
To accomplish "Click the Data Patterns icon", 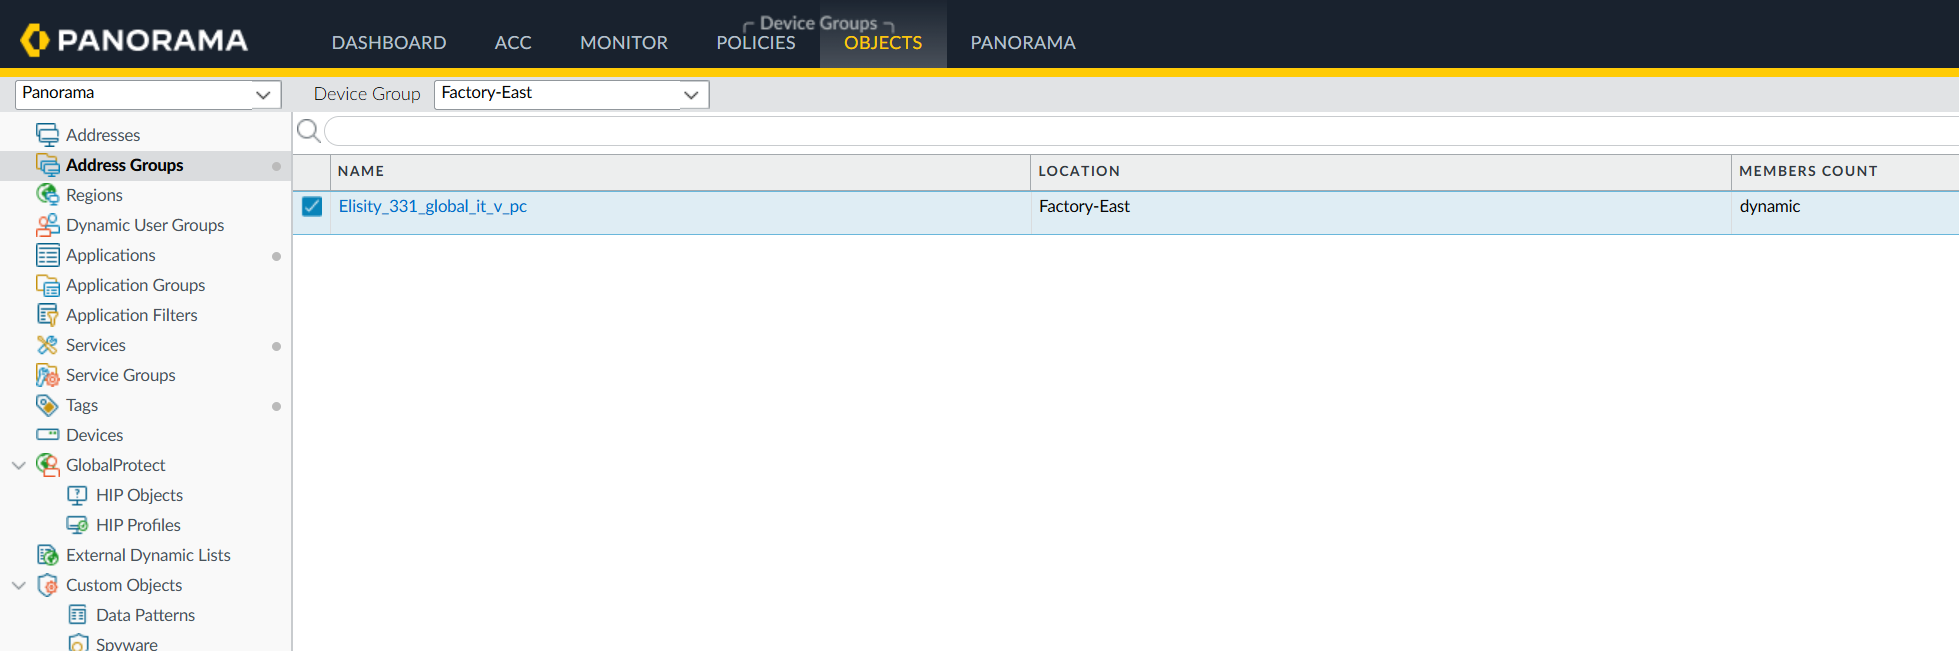I will (x=77, y=615).
